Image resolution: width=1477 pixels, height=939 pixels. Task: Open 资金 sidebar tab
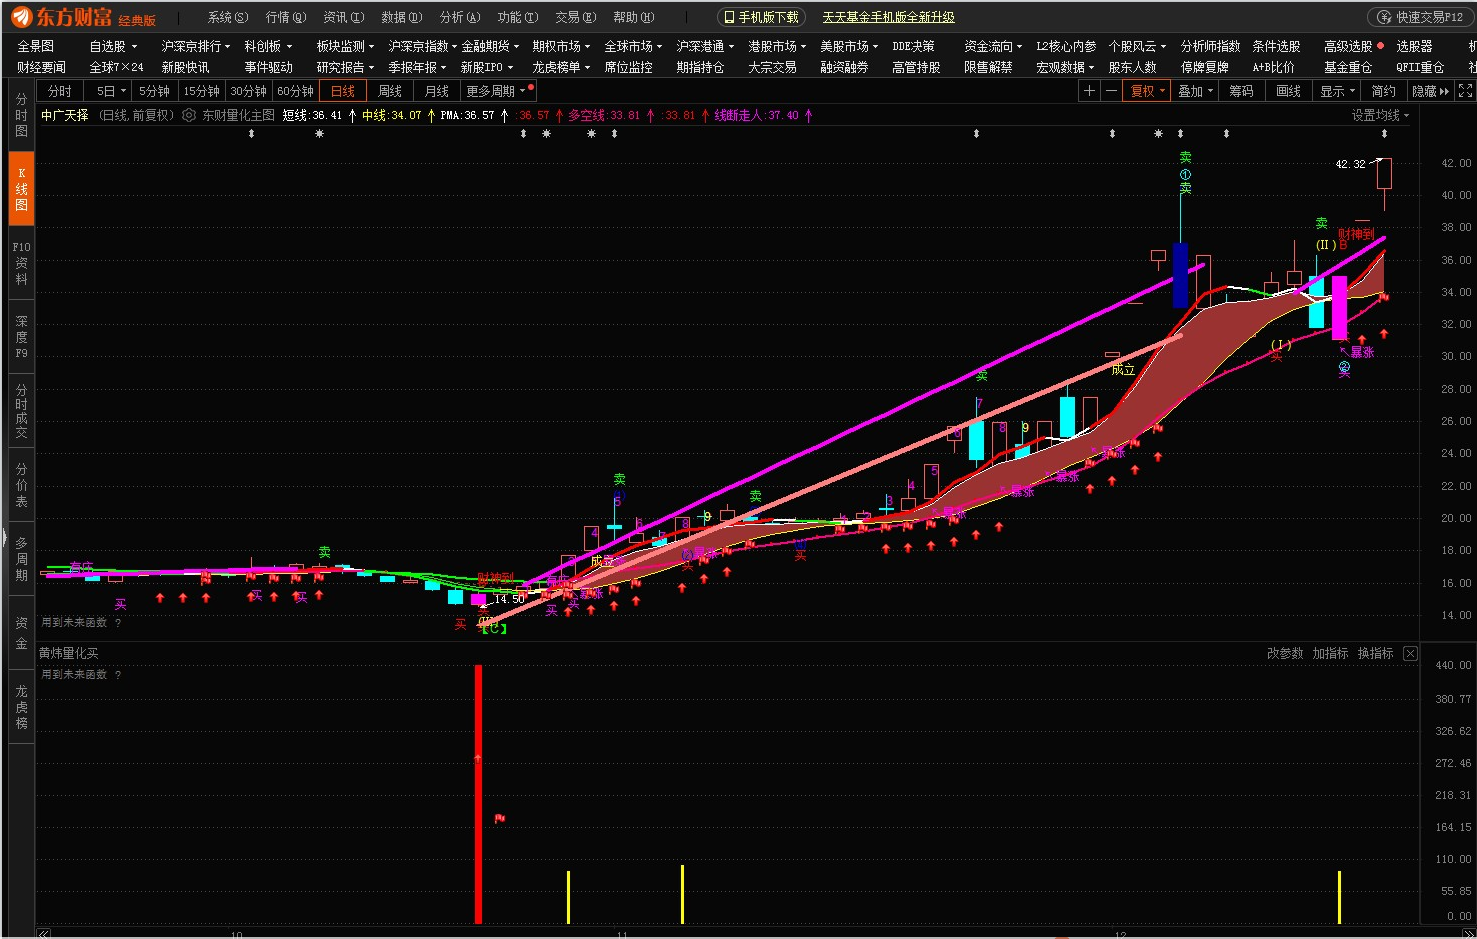pos(21,633)
